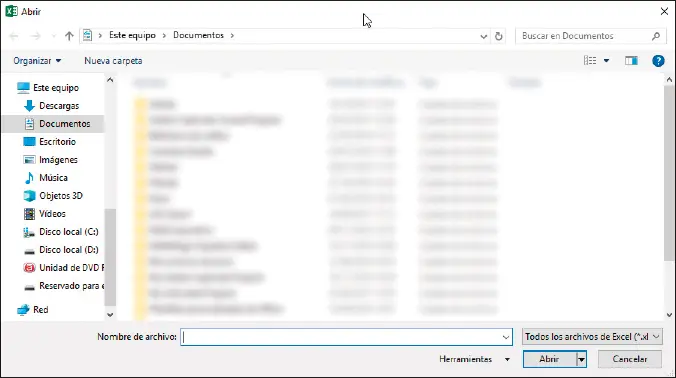The height and width of the screenshot is (378, 676).
Task: Click Documentos in the address path
Action: 198,35
